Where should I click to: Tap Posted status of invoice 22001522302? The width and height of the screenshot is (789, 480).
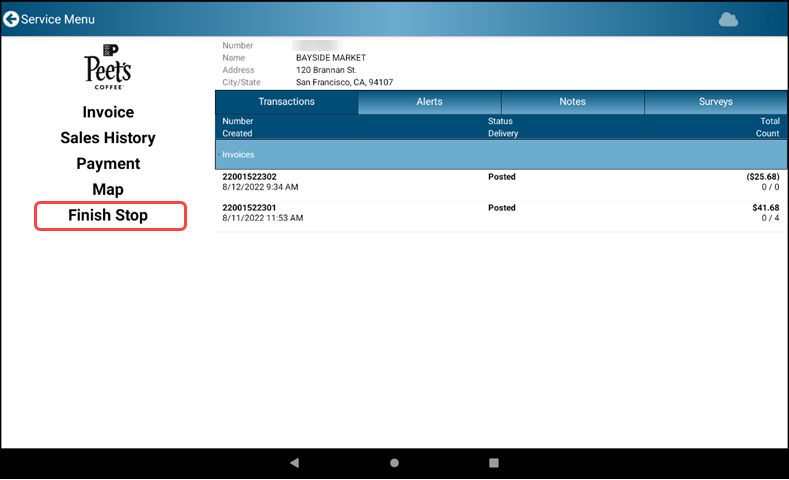click(502, 177)
